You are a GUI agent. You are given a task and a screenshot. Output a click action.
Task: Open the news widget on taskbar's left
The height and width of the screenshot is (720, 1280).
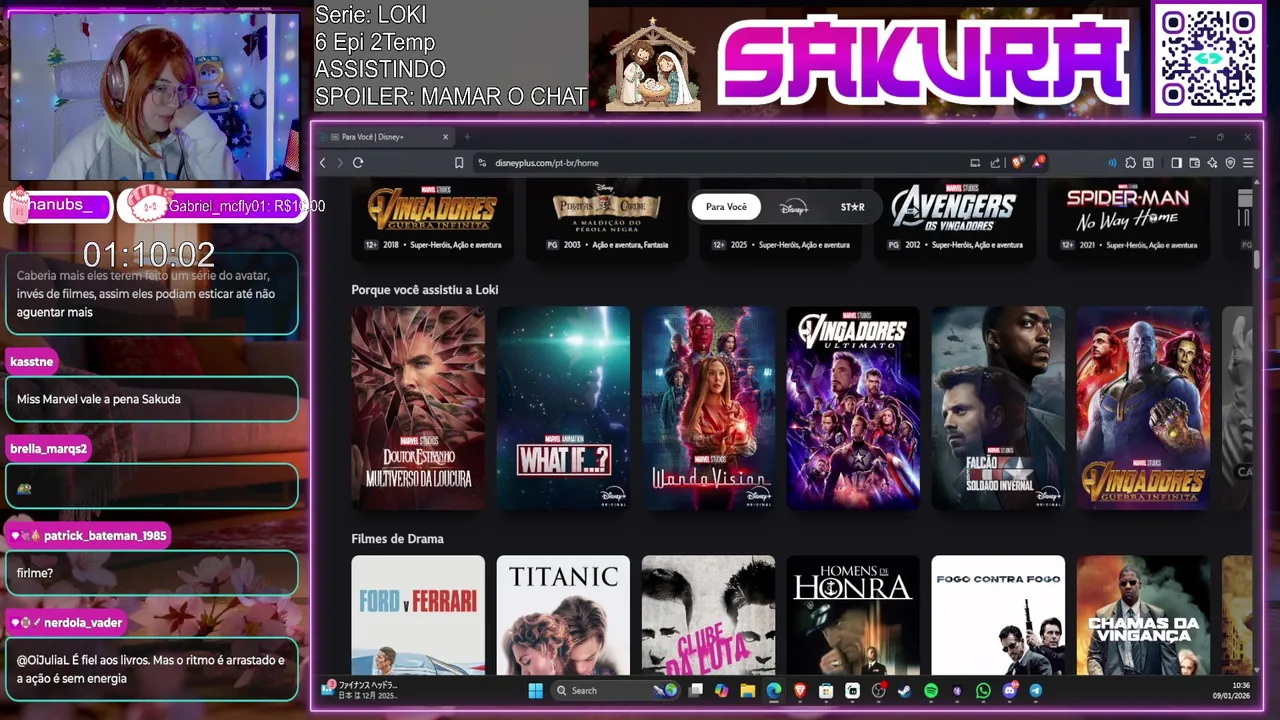pyautogui.click(x=360, y=690)
